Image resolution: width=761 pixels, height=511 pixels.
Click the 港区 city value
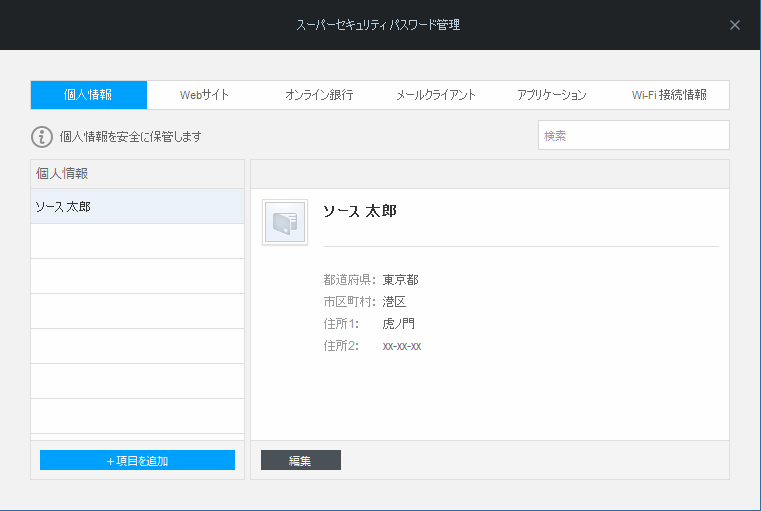(x=394, y=302)
